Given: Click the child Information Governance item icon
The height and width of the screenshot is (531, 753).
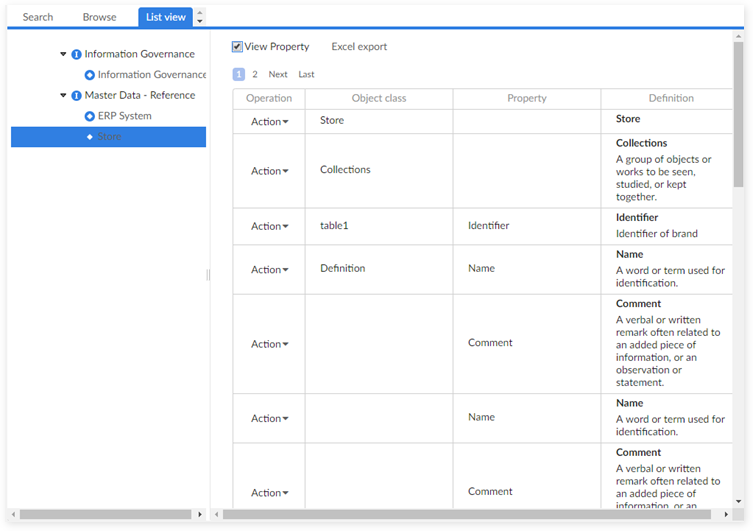Looking at the screenshot, I should coord(90,75).
